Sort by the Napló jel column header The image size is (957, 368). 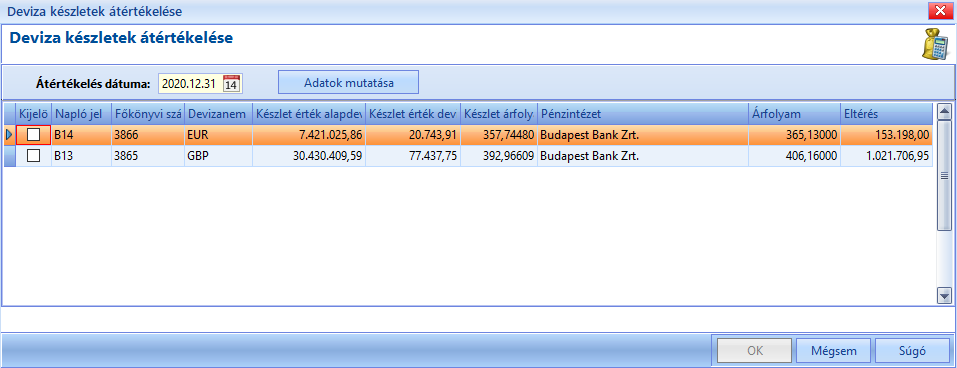pyautogui.click(x=81, y=114)
